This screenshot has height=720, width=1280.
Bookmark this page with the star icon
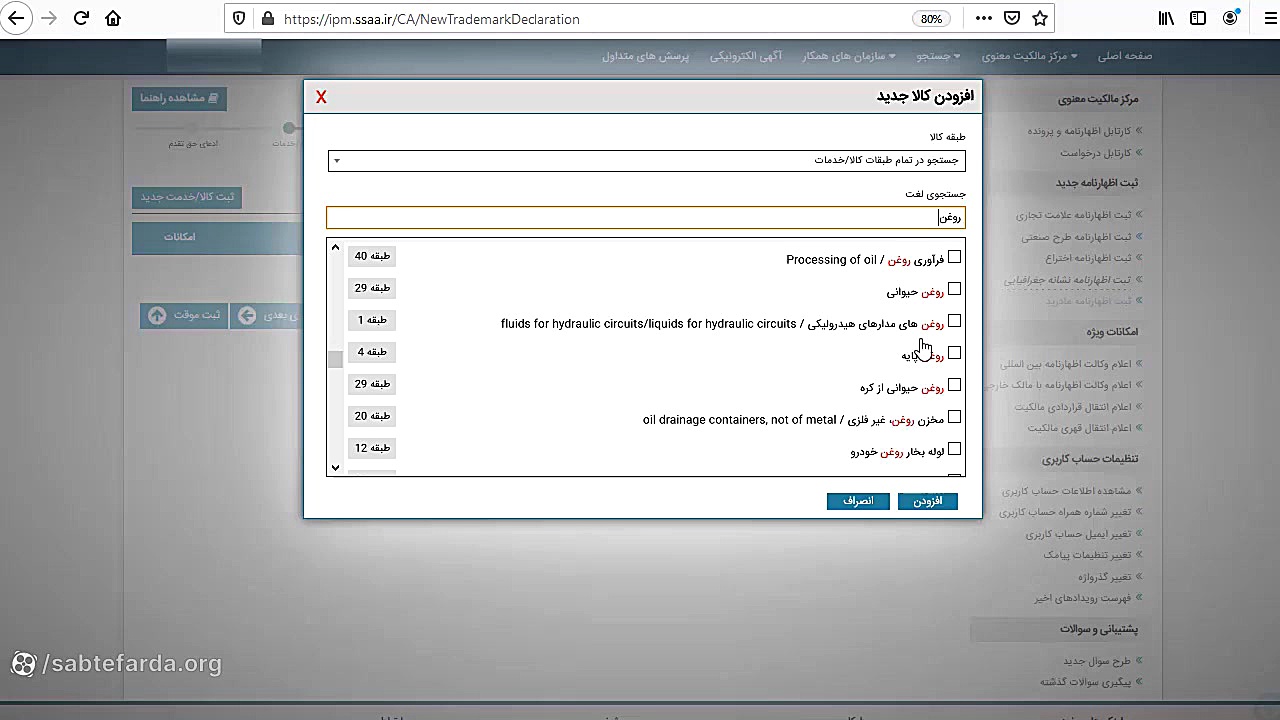click(1040, 18)
